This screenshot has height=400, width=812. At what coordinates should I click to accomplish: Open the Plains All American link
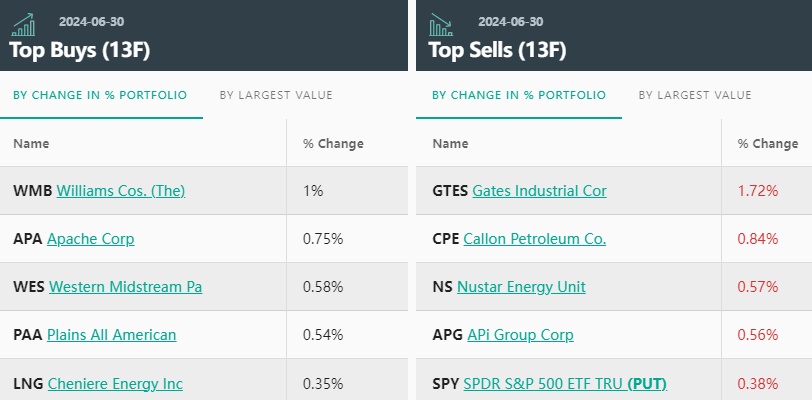[x=111, y=334]
